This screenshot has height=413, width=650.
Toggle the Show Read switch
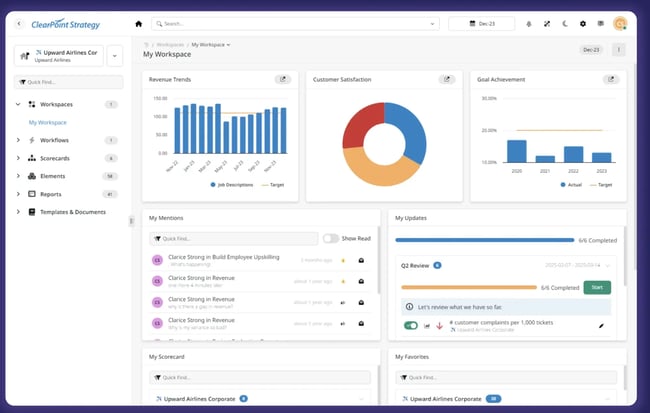331,238
